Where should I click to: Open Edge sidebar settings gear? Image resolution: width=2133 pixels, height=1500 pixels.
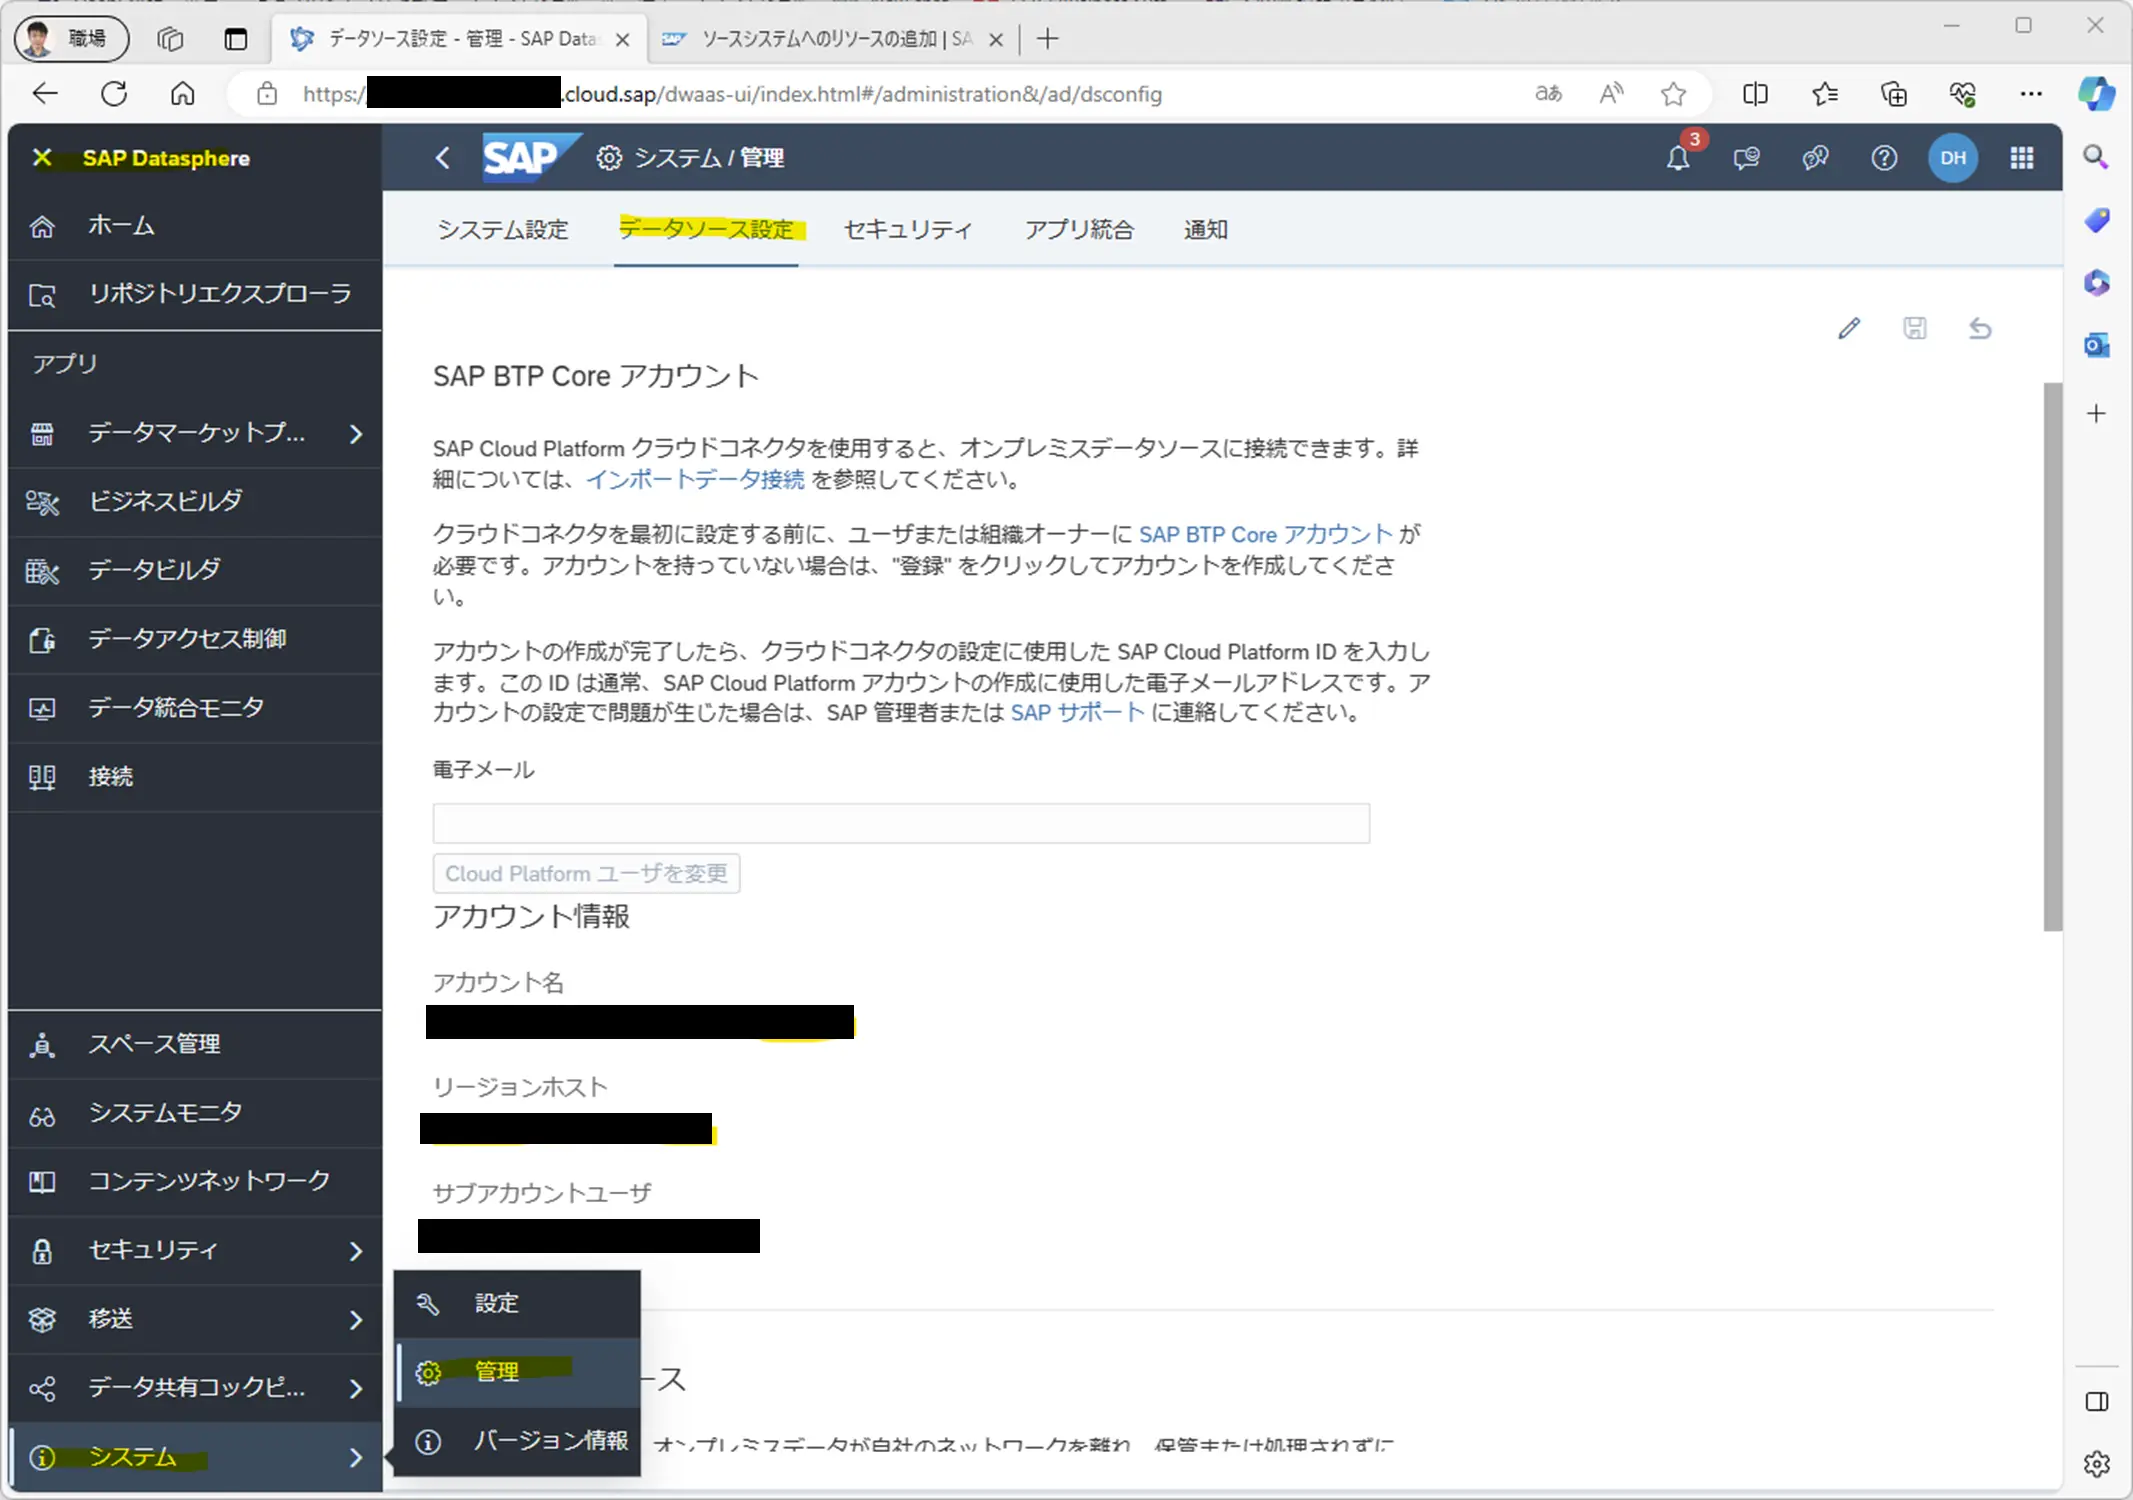click(x=2097, y=1464)
